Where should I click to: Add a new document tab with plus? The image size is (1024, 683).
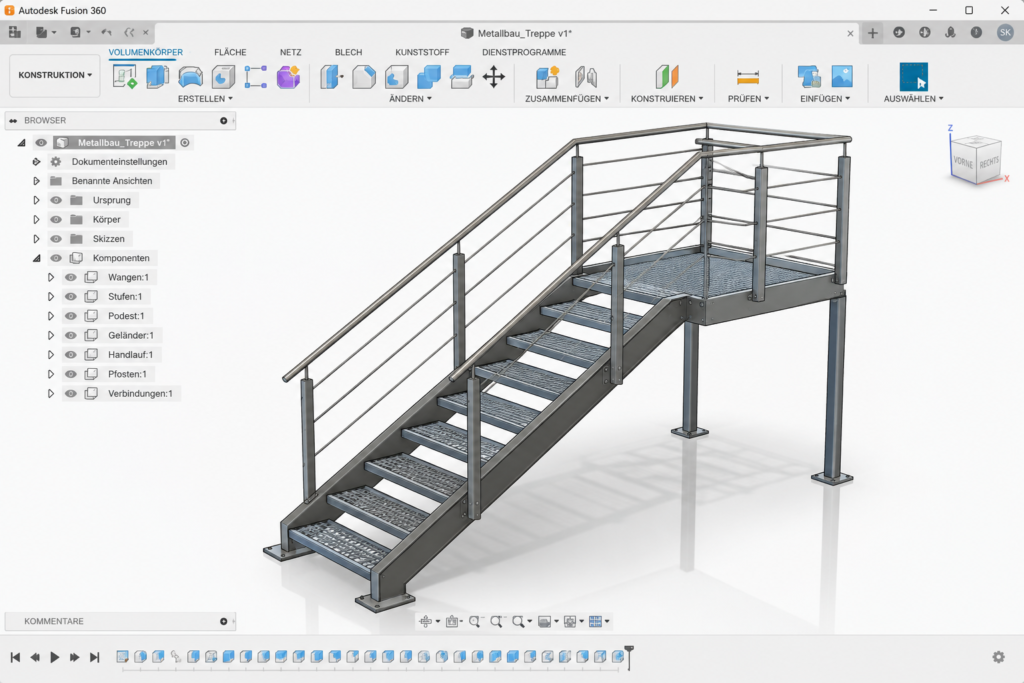872,33
